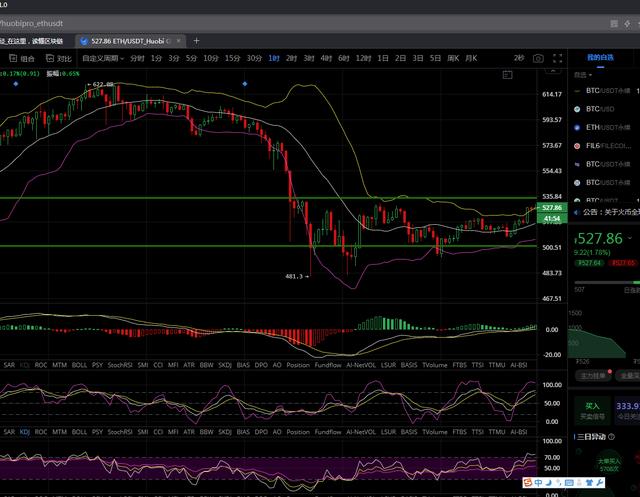The width and height of the screenshot is (640, 497).
Task: Expand the 自定义周期 custom period dropdown
Action: pos(103,58)
